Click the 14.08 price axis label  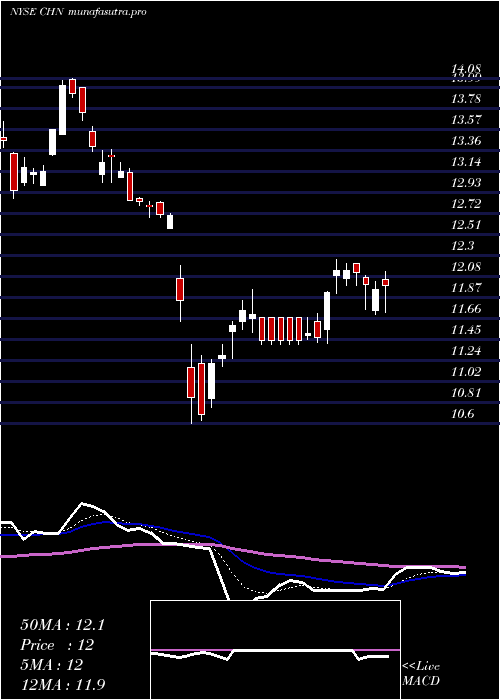[x=466, y=69]
